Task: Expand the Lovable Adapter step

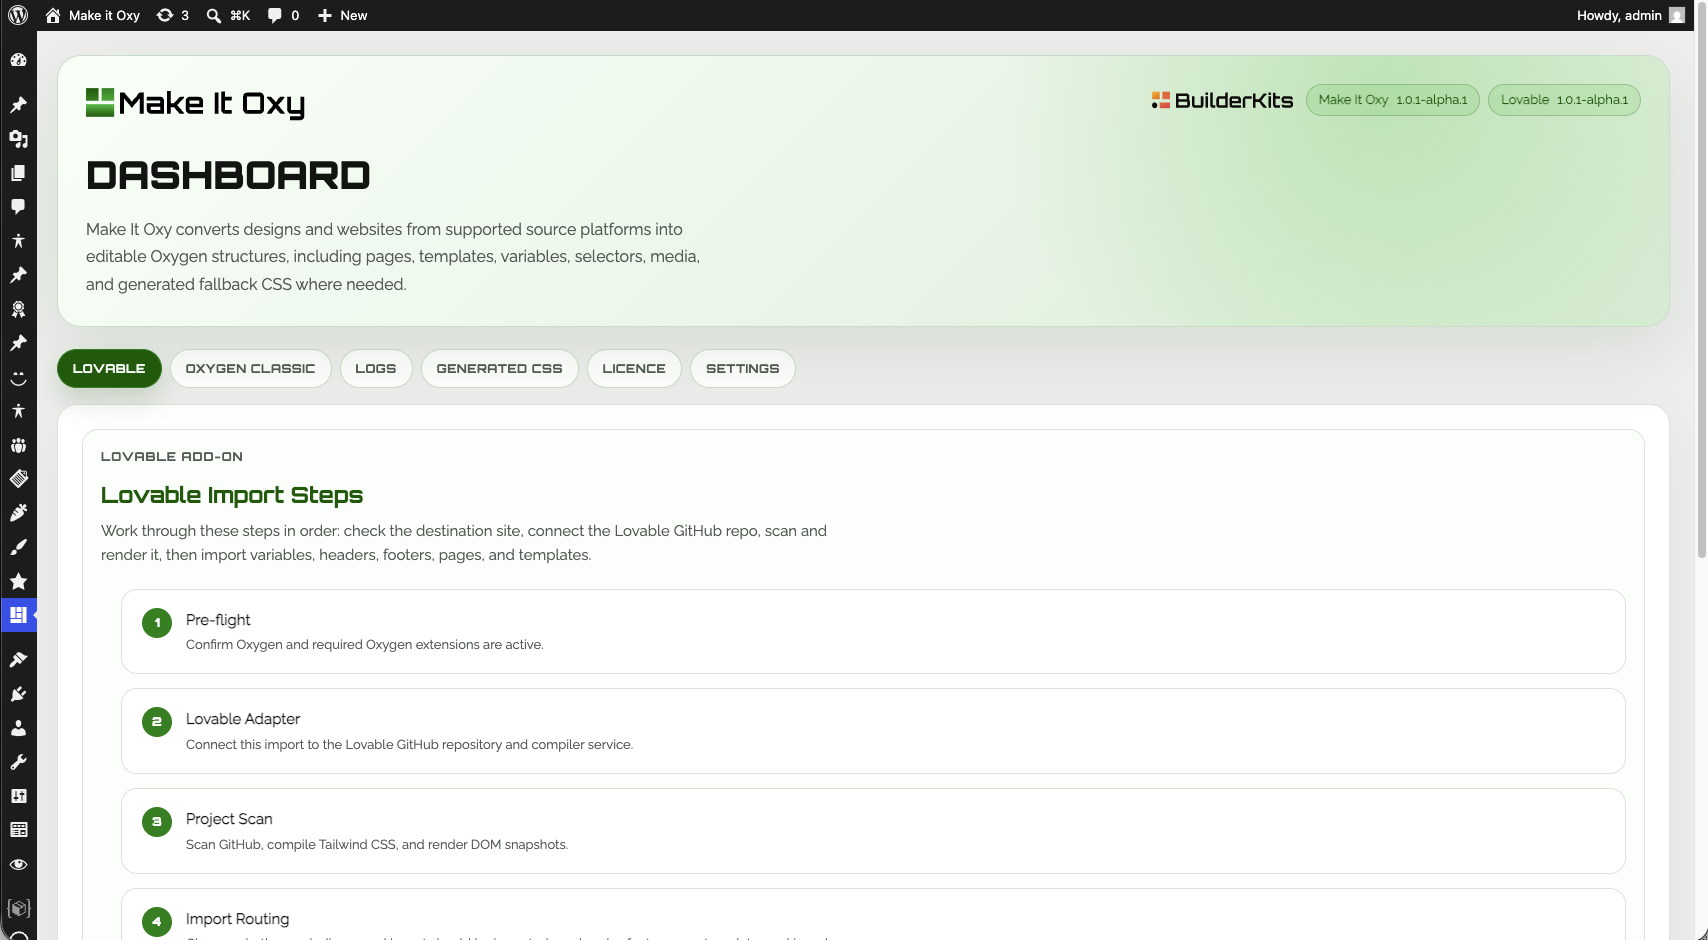Action: pyautogui.click(x=873, y=731)
